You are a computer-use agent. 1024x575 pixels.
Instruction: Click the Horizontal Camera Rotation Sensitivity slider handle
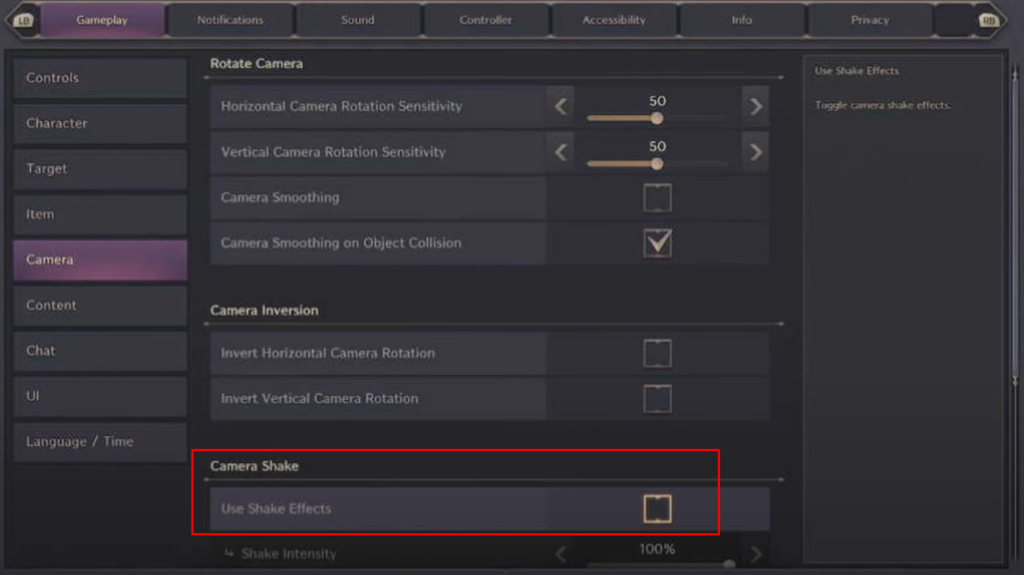(657, 118)
